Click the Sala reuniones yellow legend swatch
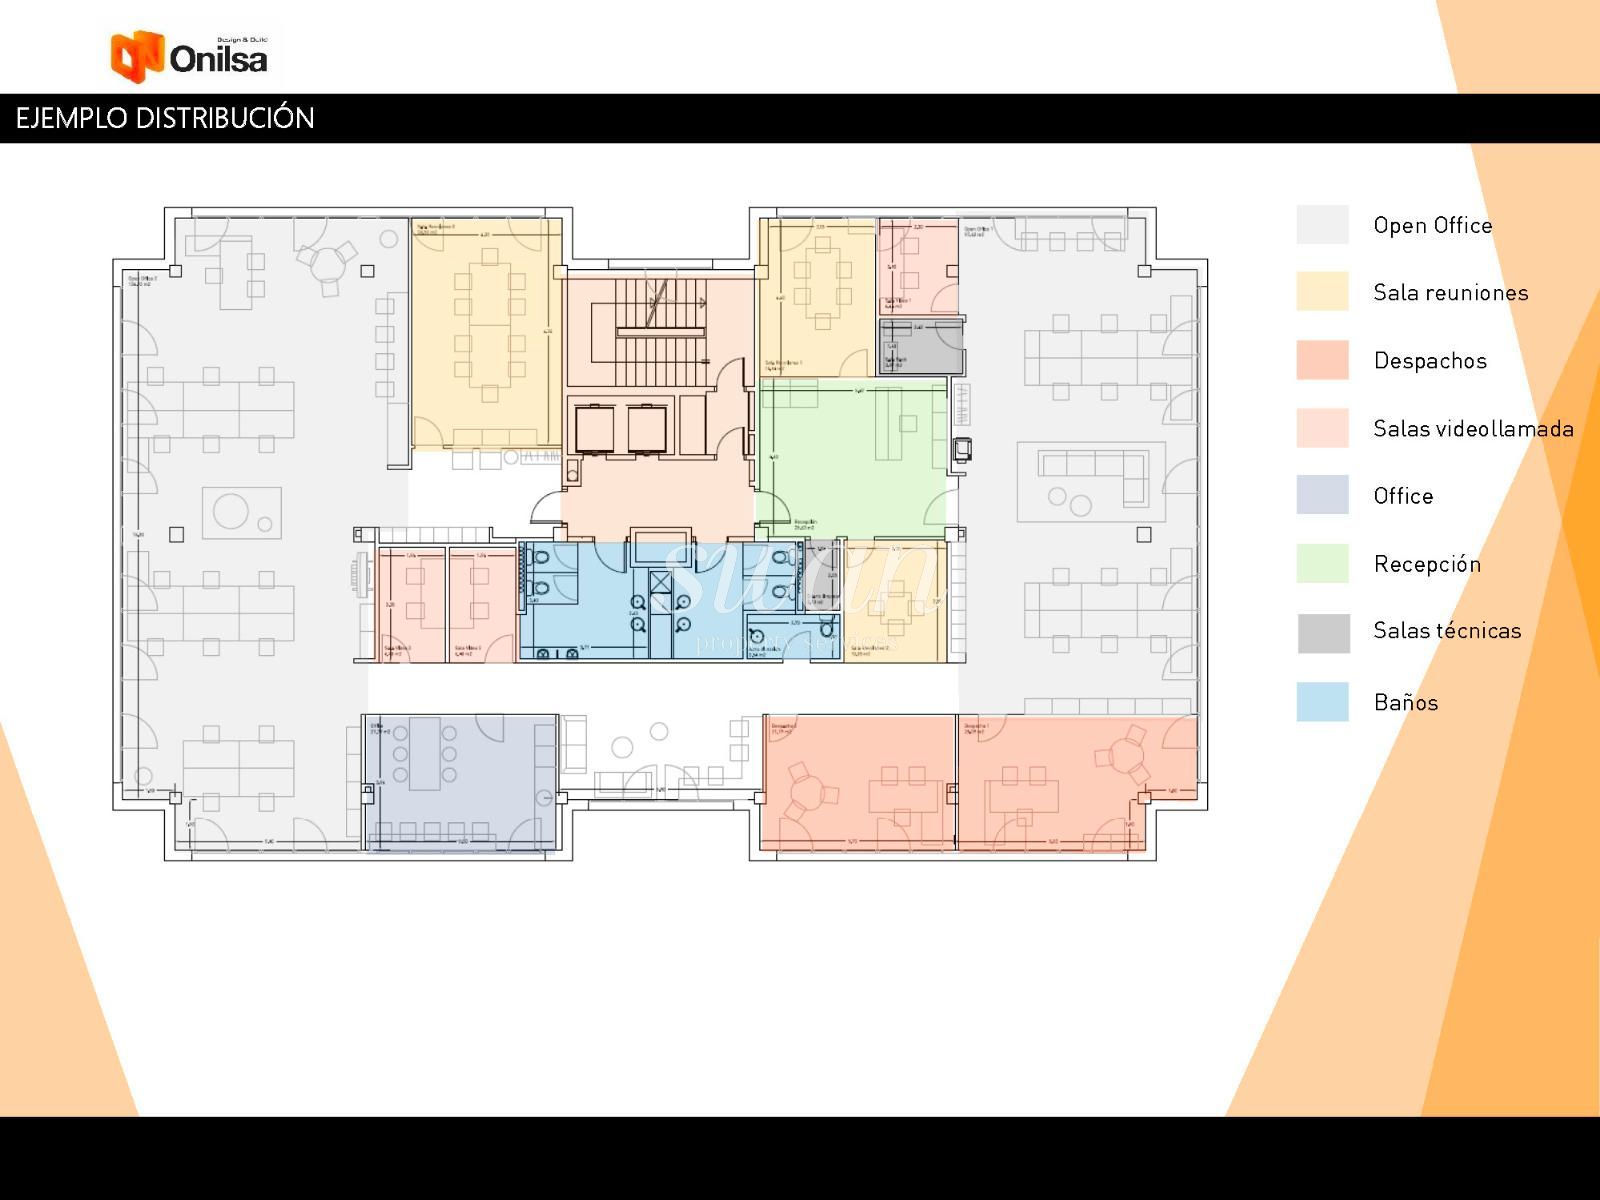1600x1200 pixels. [1322, 292]
